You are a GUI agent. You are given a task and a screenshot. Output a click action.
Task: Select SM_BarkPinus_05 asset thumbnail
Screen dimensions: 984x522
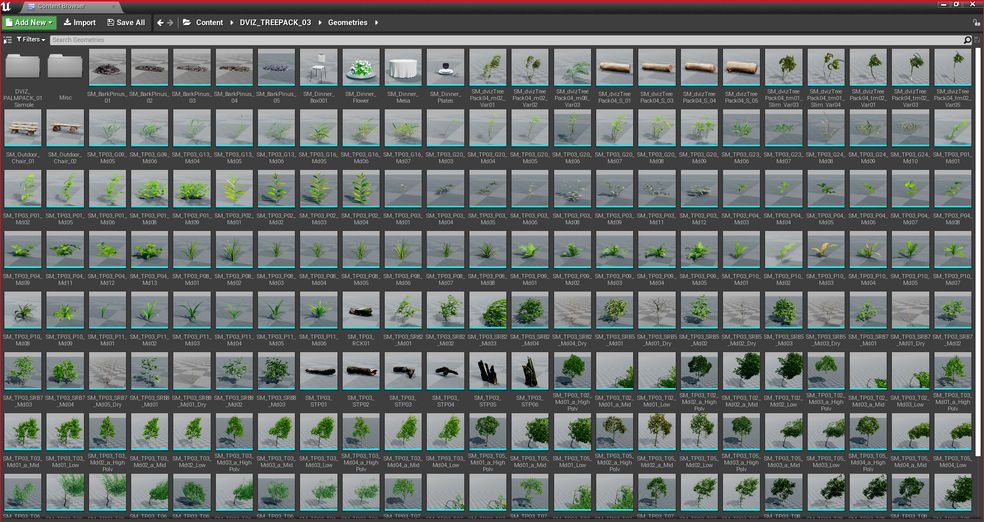tap(276, 67)
